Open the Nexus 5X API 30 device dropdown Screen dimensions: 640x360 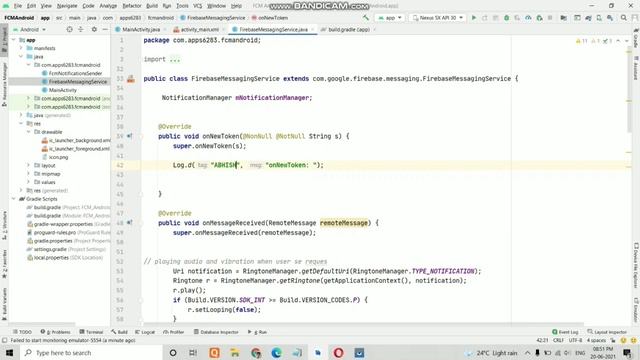[438, 18]
